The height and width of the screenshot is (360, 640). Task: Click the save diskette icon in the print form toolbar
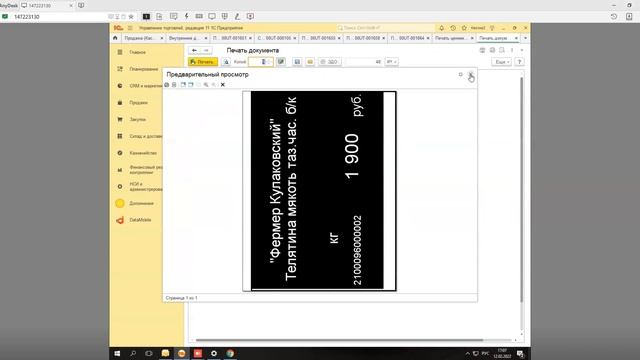[x=297, y=62]
